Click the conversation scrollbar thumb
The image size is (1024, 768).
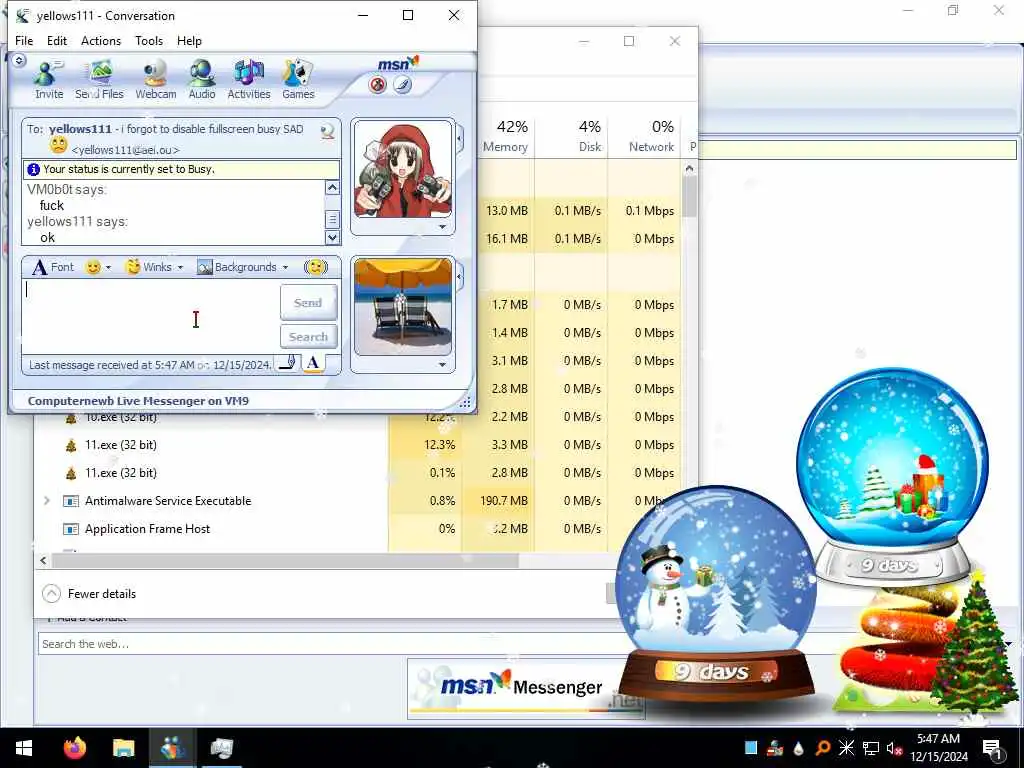pyautogui.click(x=332, y=219)
